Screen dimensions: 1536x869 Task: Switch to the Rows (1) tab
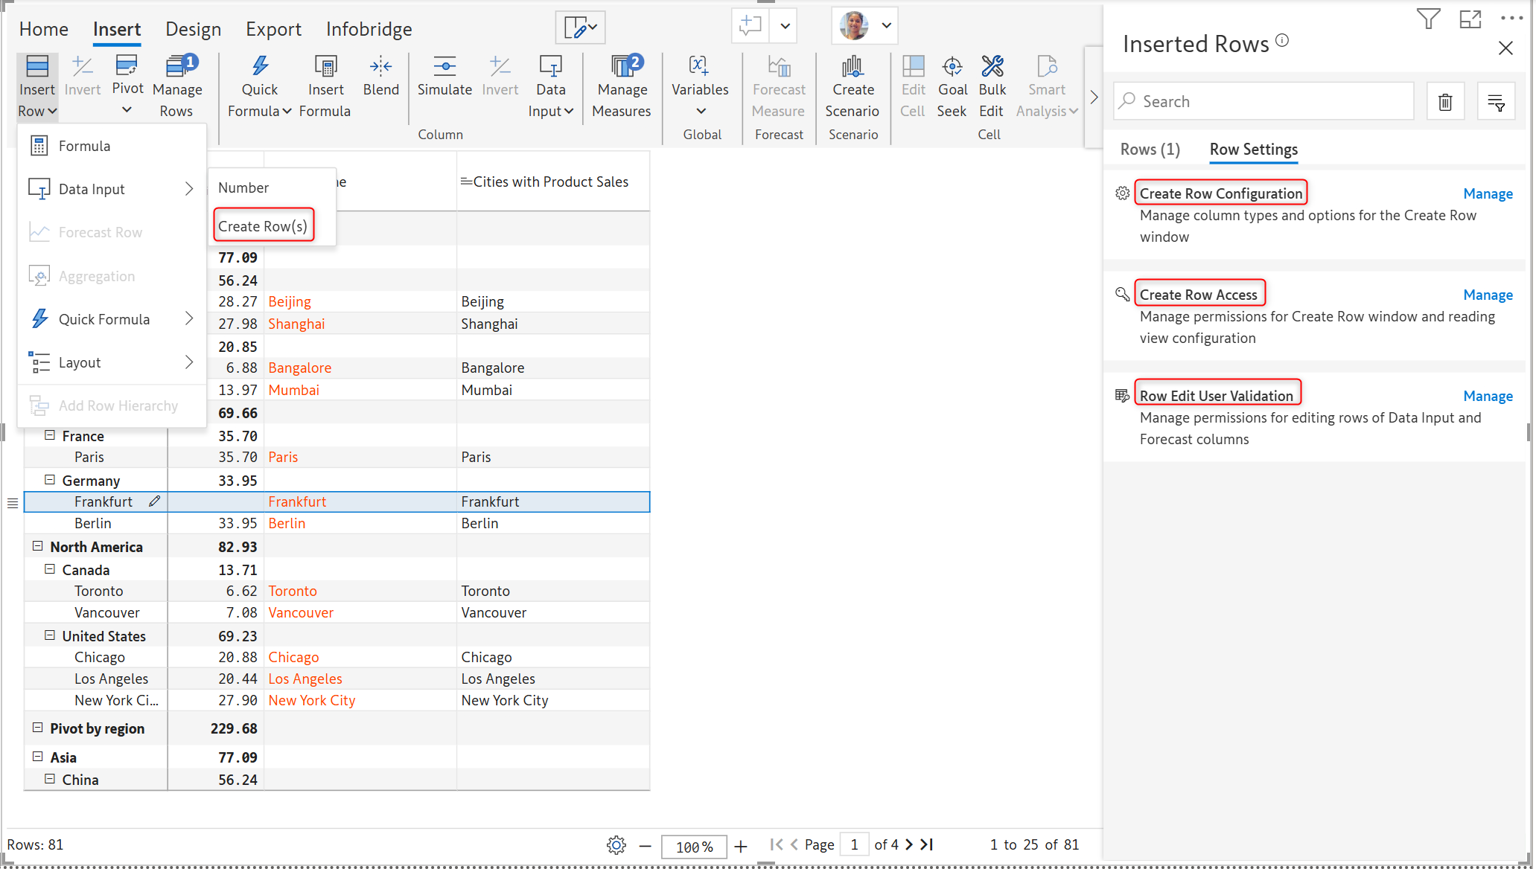pyautogui.click(x=1149, y=149)
